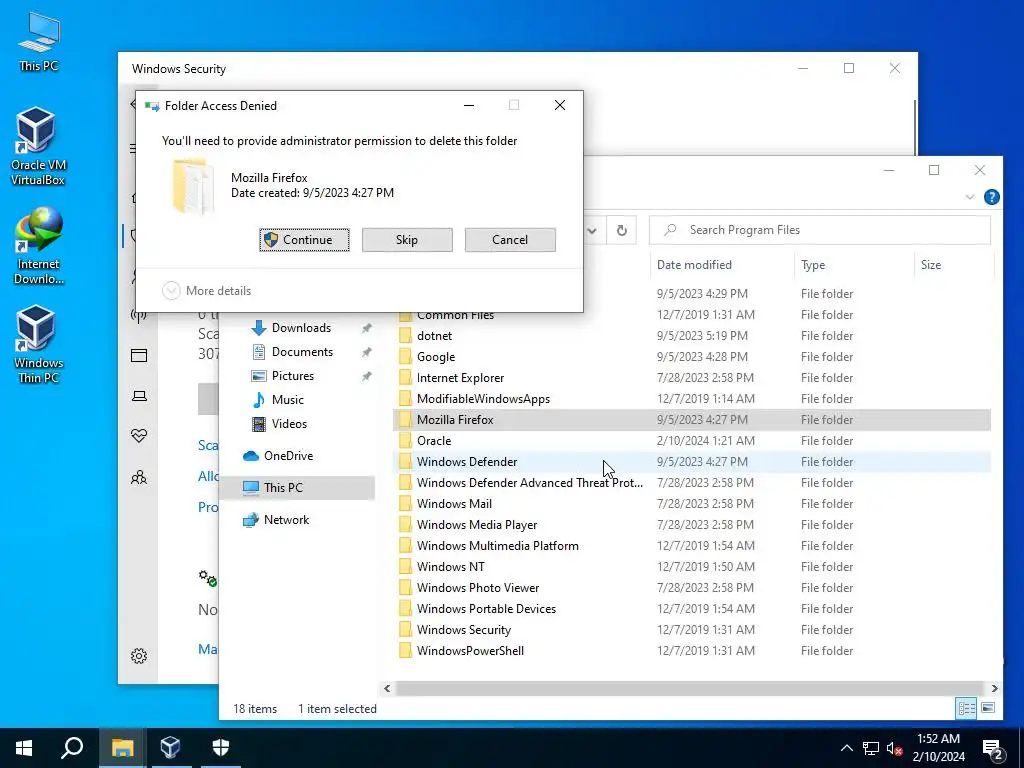This screenshot has height=768, width=1024.
Task: Show hidden tray icons chevron
Action: [x=846, y=748]
